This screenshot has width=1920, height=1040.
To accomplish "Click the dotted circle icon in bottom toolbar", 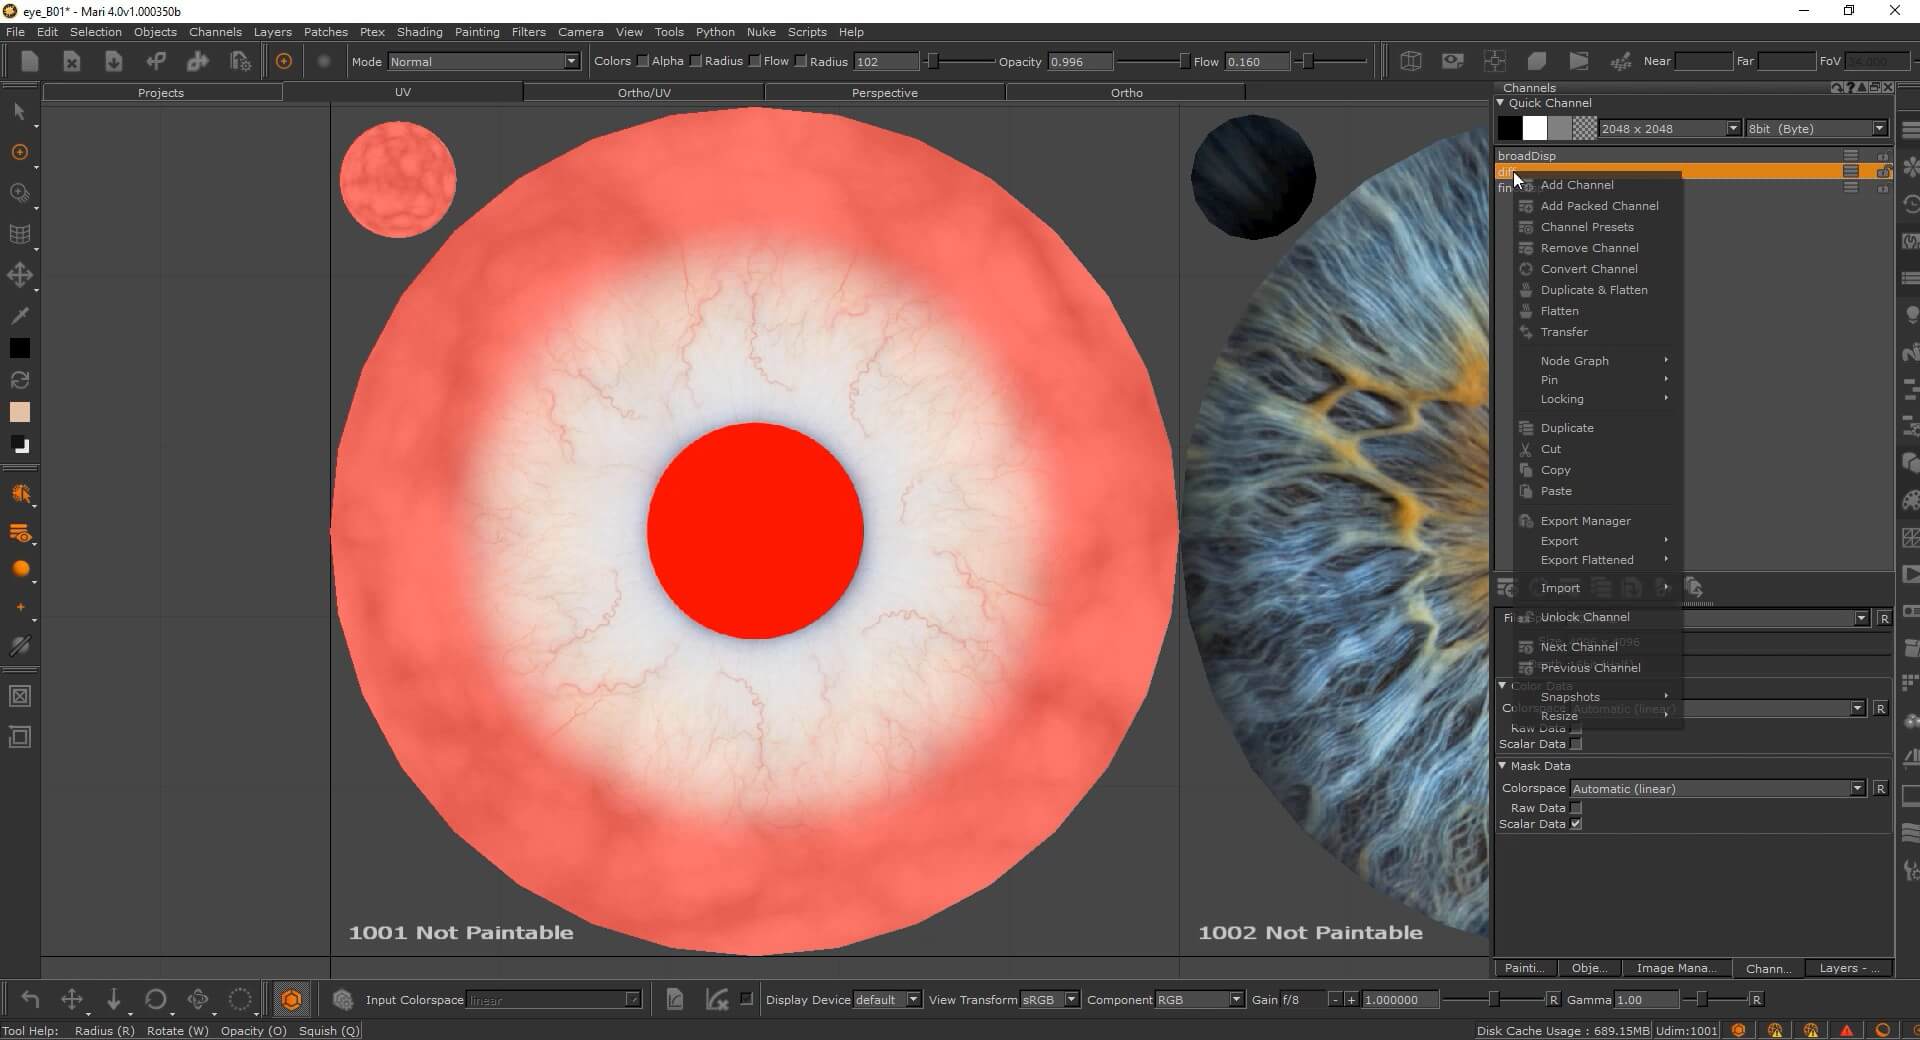I will [x=240, y=999].
